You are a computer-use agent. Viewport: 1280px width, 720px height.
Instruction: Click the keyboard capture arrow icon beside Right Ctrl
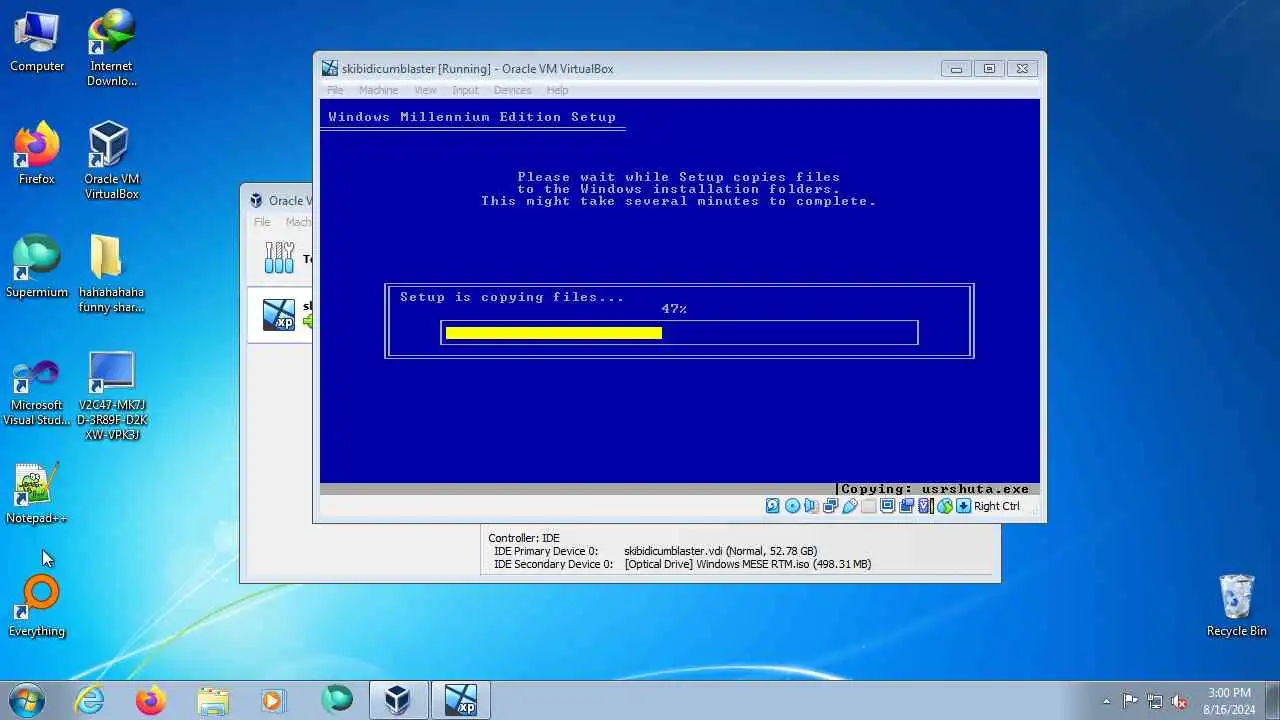click(x=963, y=506)
